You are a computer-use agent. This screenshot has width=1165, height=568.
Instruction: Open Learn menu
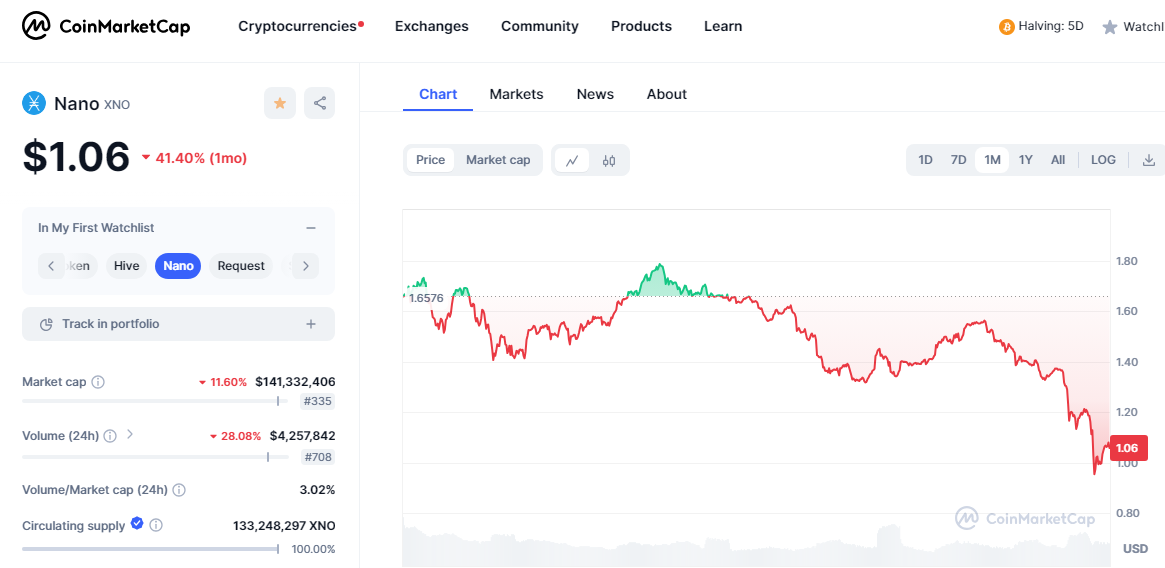tap(723, 26)
